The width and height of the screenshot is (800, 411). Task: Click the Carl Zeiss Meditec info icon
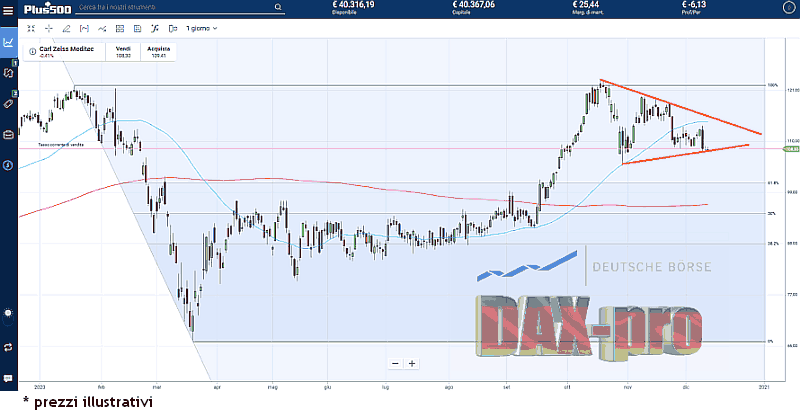coord(33,52)
